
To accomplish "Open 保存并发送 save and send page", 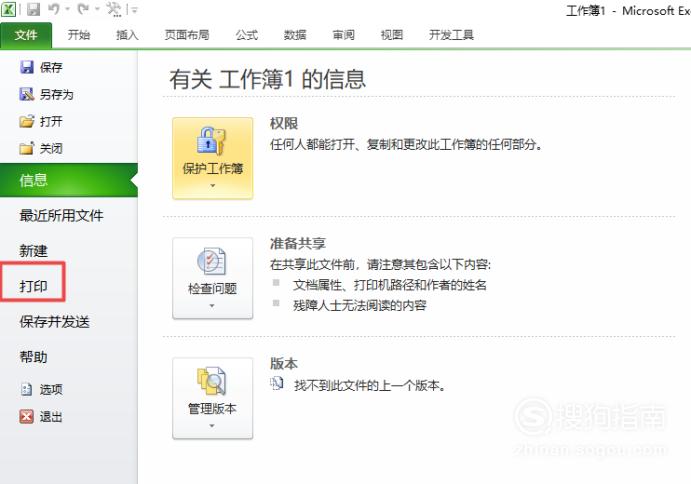I will click(x=54, y=322).
